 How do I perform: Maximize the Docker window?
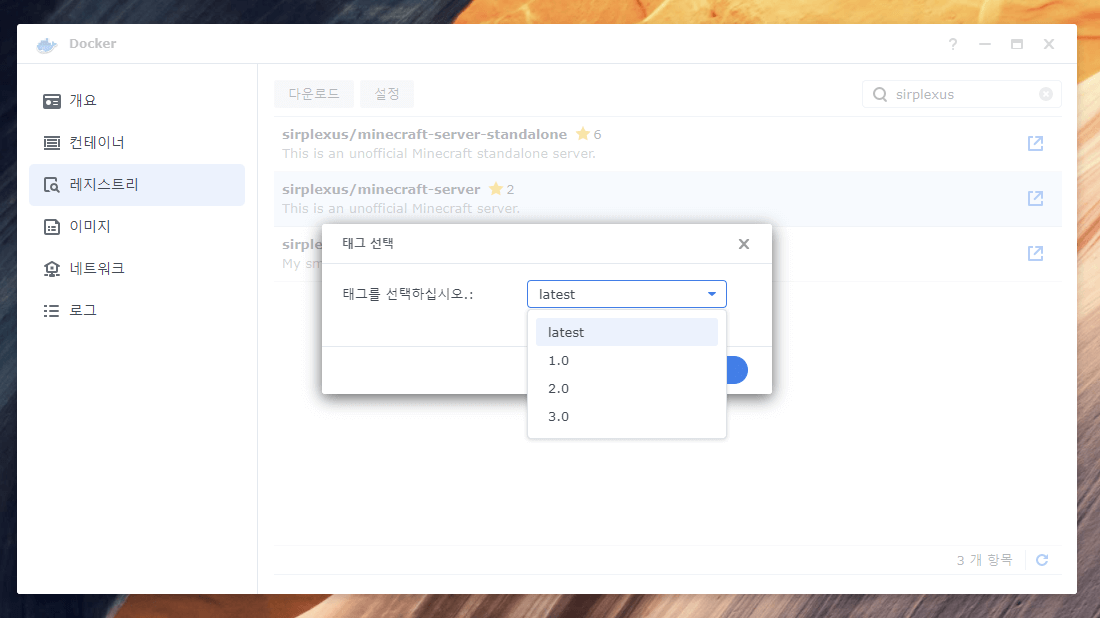click(1017, 44)
